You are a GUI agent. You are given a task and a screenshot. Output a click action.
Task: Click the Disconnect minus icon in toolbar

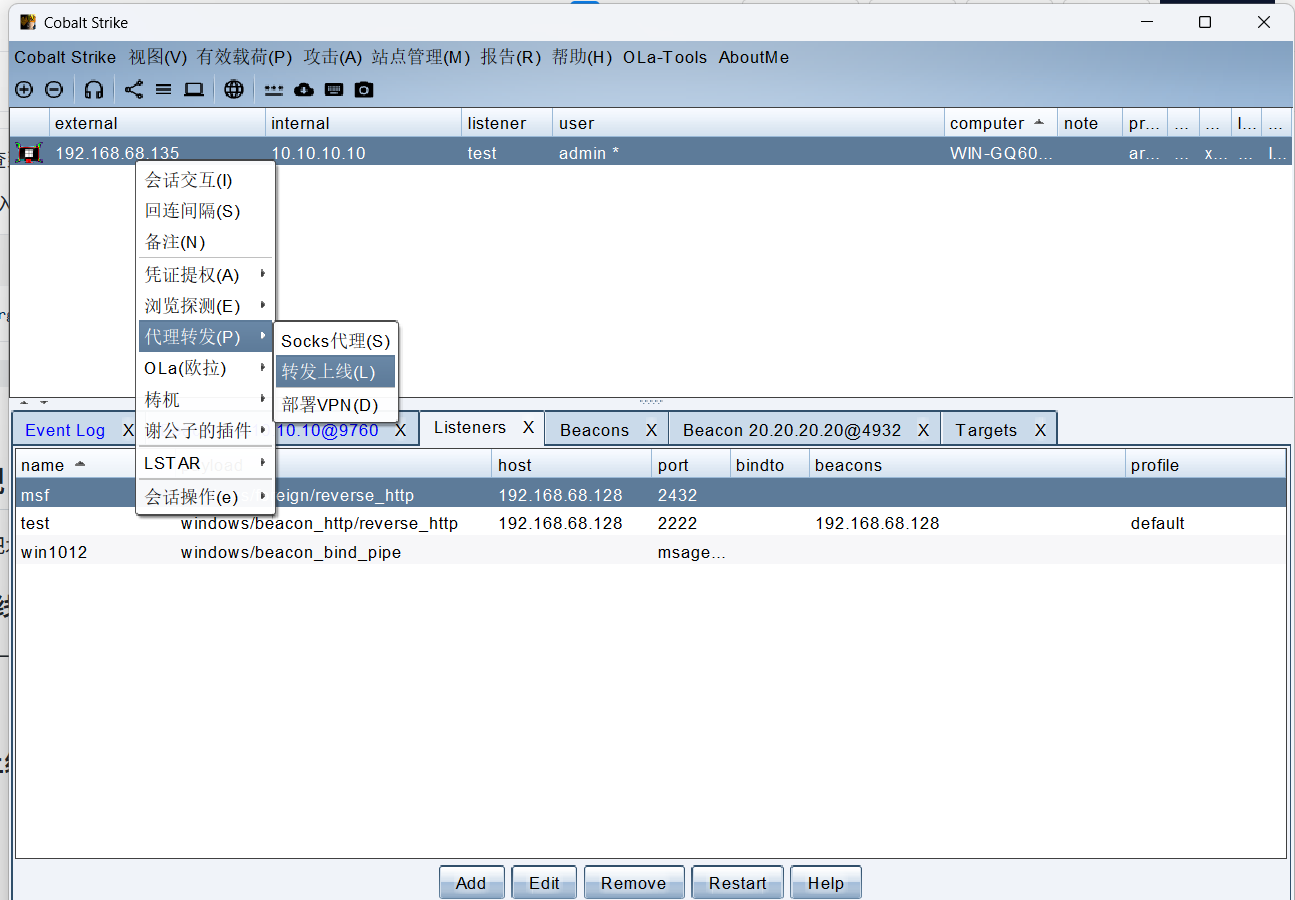(54, 90)
